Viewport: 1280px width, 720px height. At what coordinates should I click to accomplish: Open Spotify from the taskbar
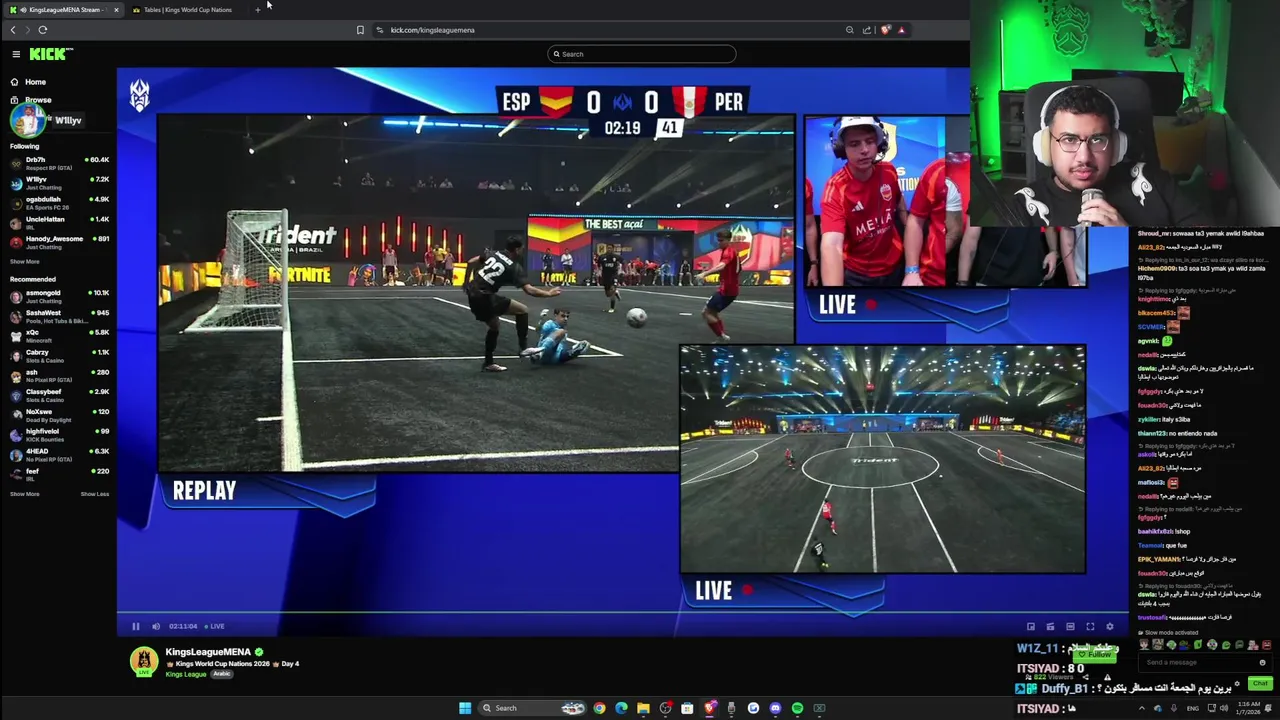coord(797,708)
